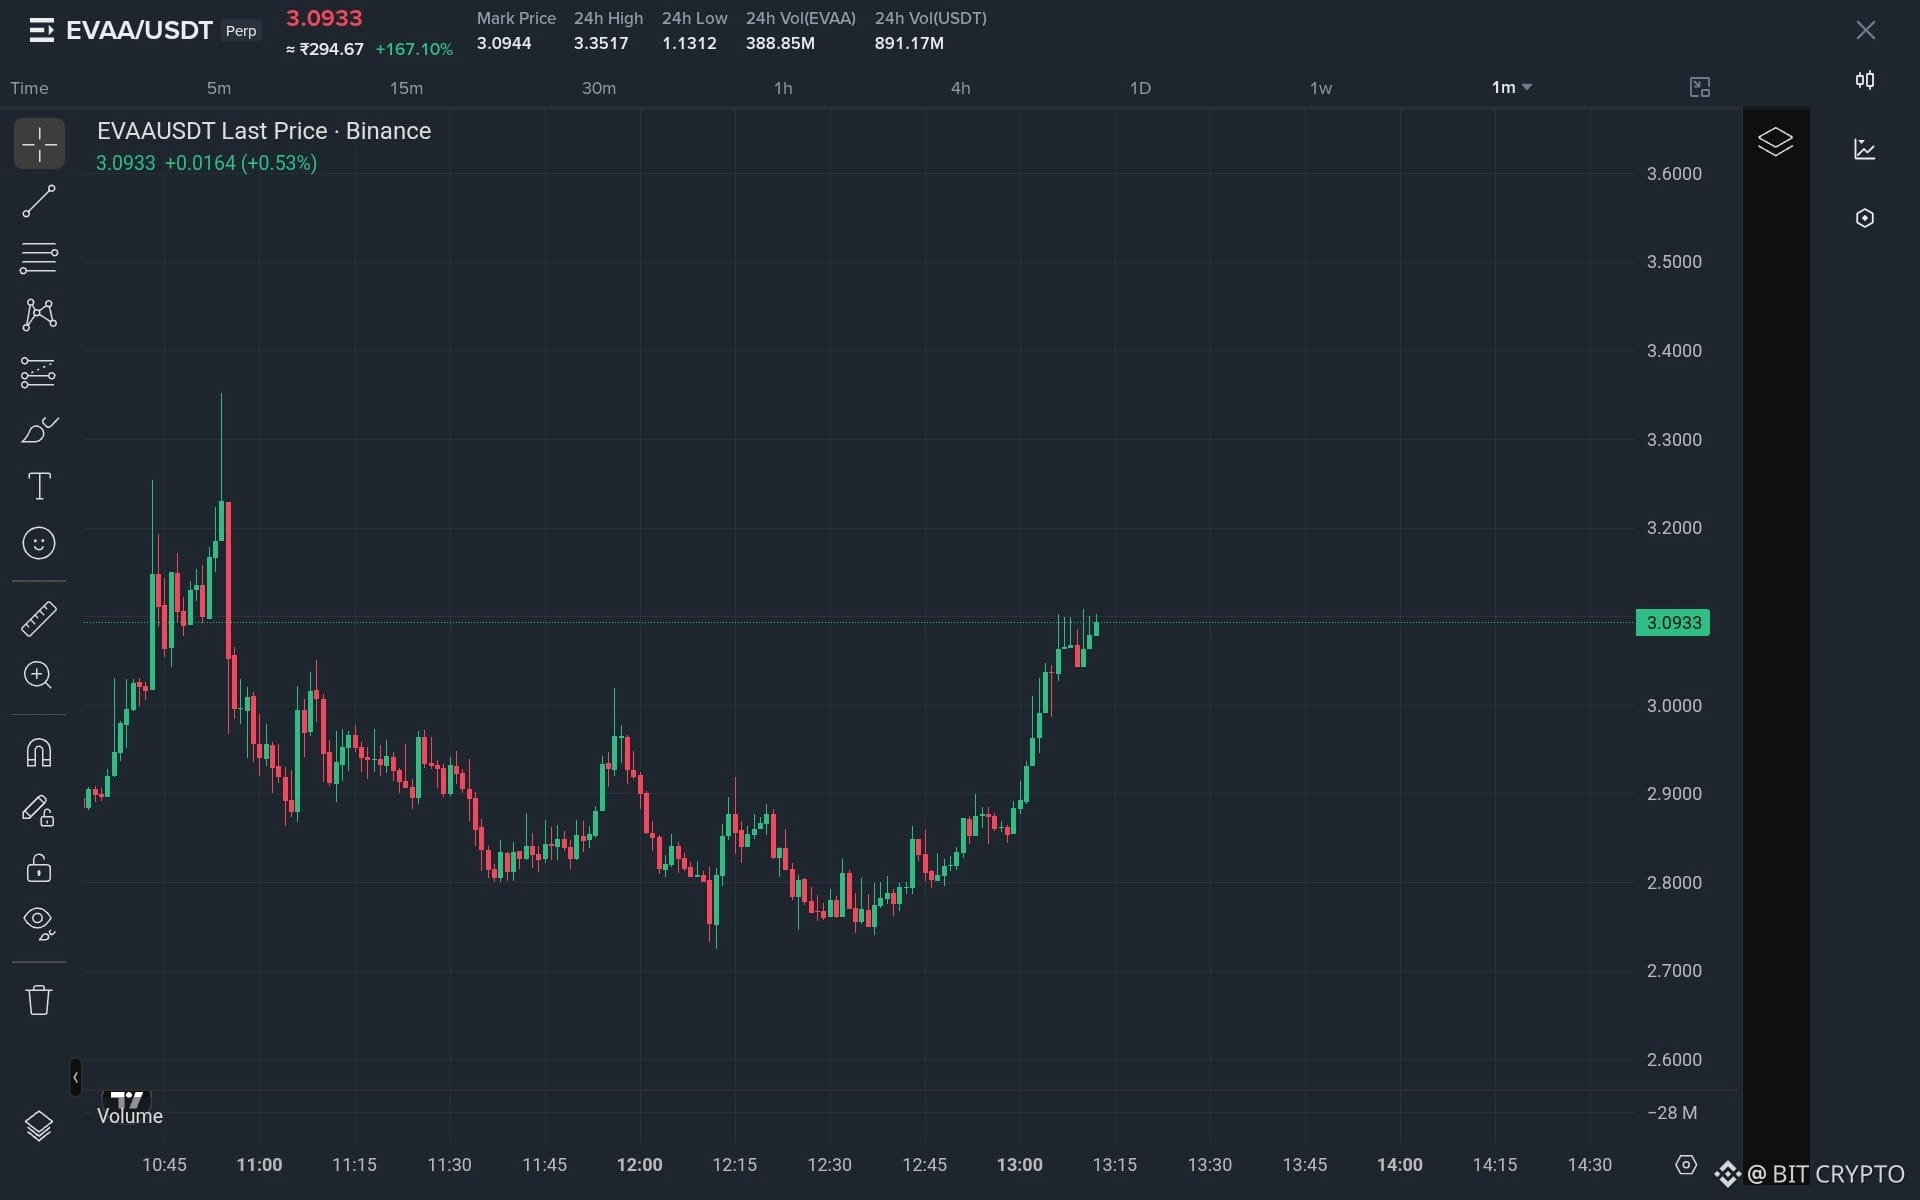
Task: Click the 13:00 time axis label
Action: click(x=1020, y=1164)
